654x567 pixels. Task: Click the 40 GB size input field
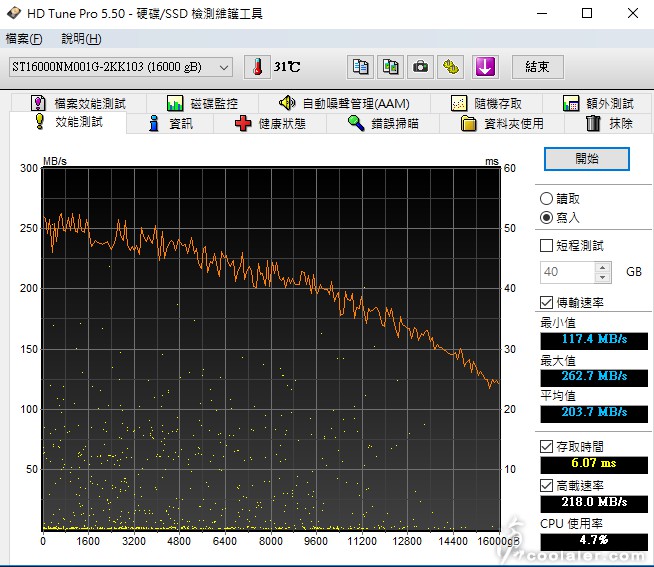click(567, 272)
